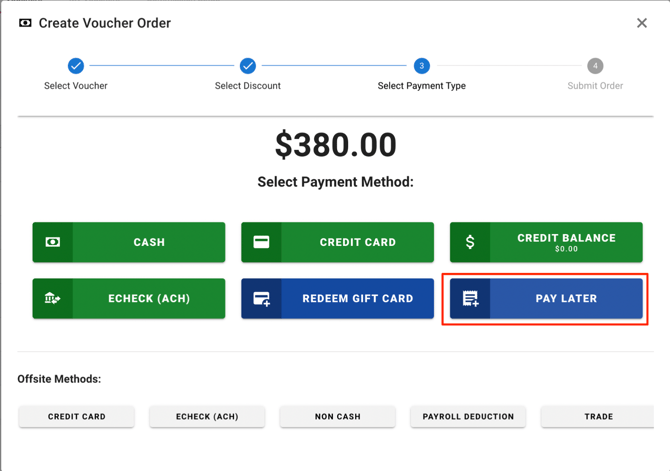
Task: Choose offsite eCheck (ACH) method
Action: pos(207,416)
